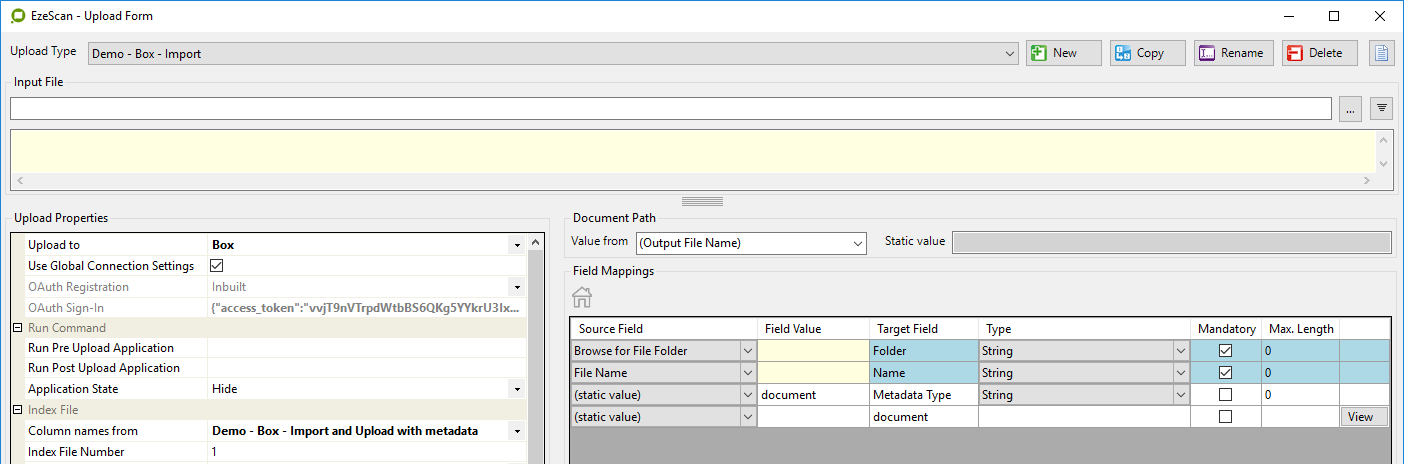Viewport: 1404px width, 464px height.
Task: Toggle Use Global Connection Settings checkbox
Action: (x=216, y=266)
